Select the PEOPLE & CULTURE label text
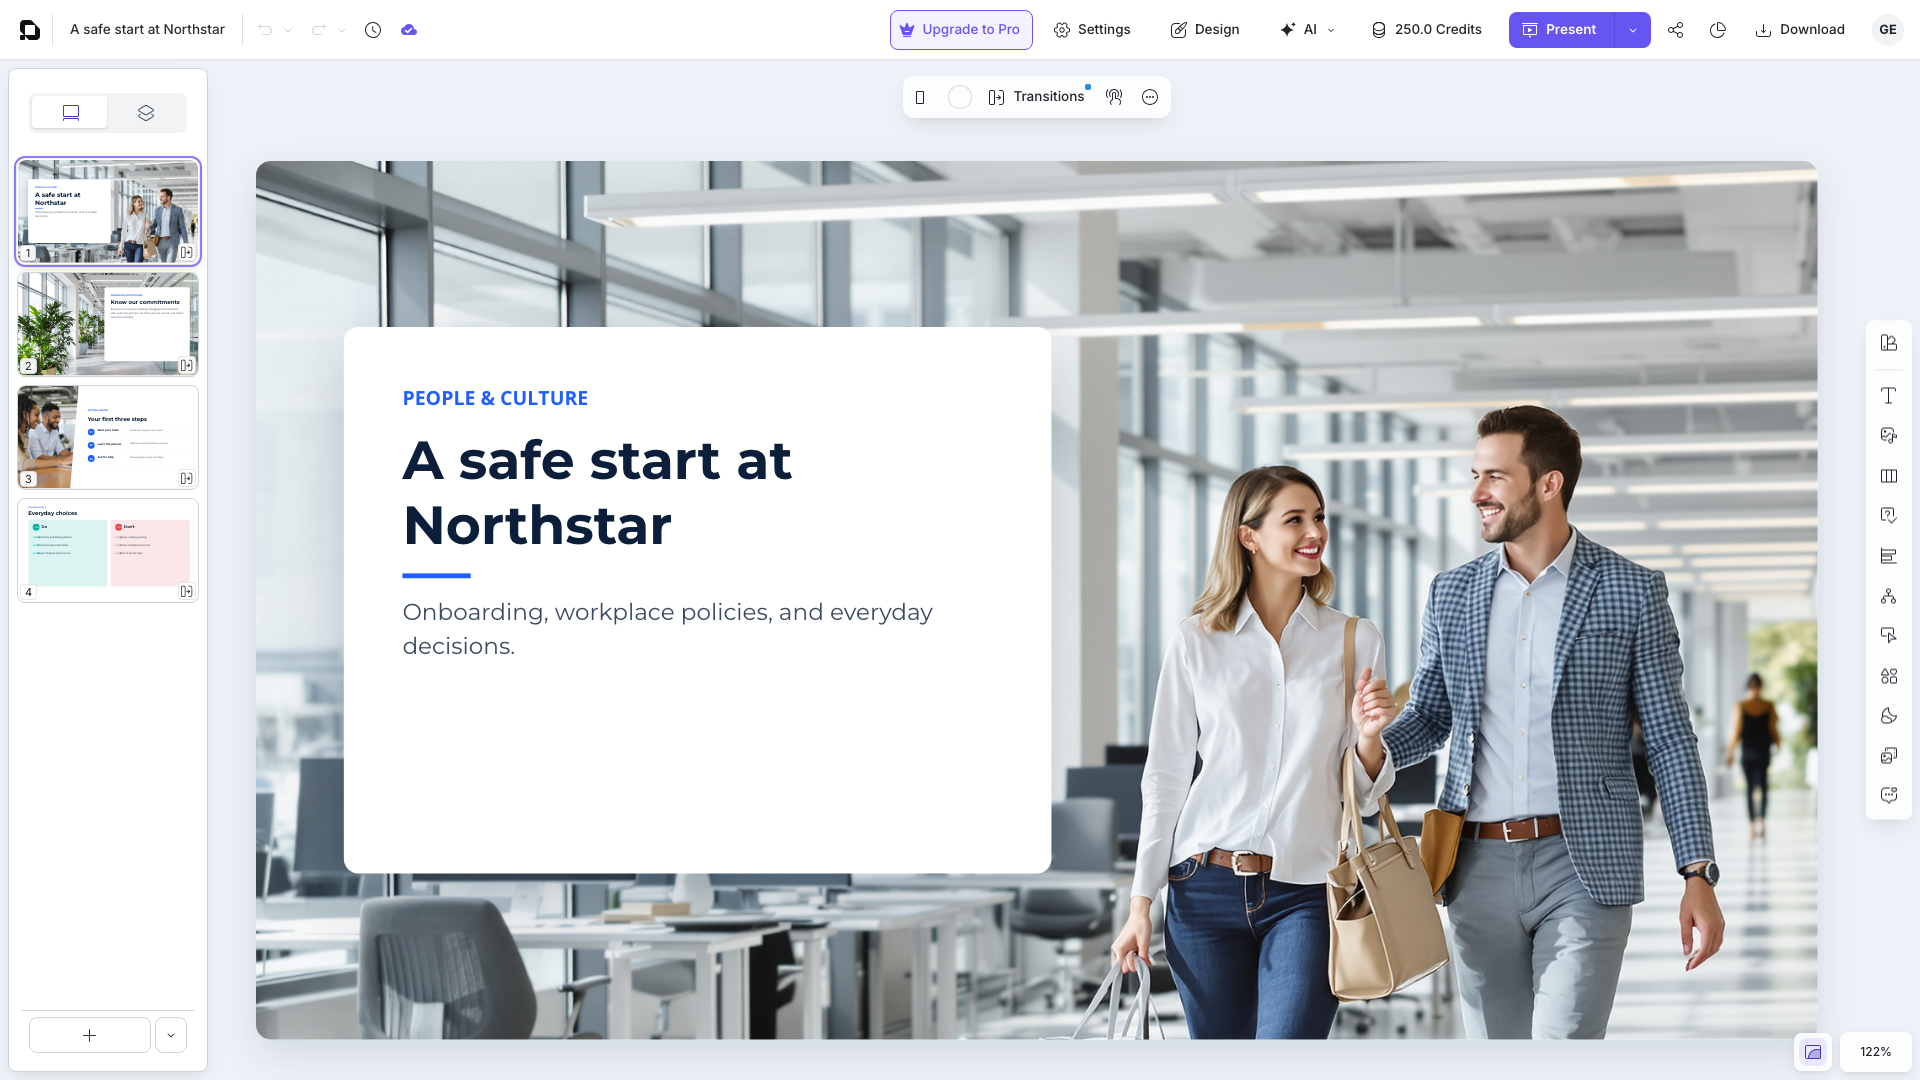 pos(495,398)
